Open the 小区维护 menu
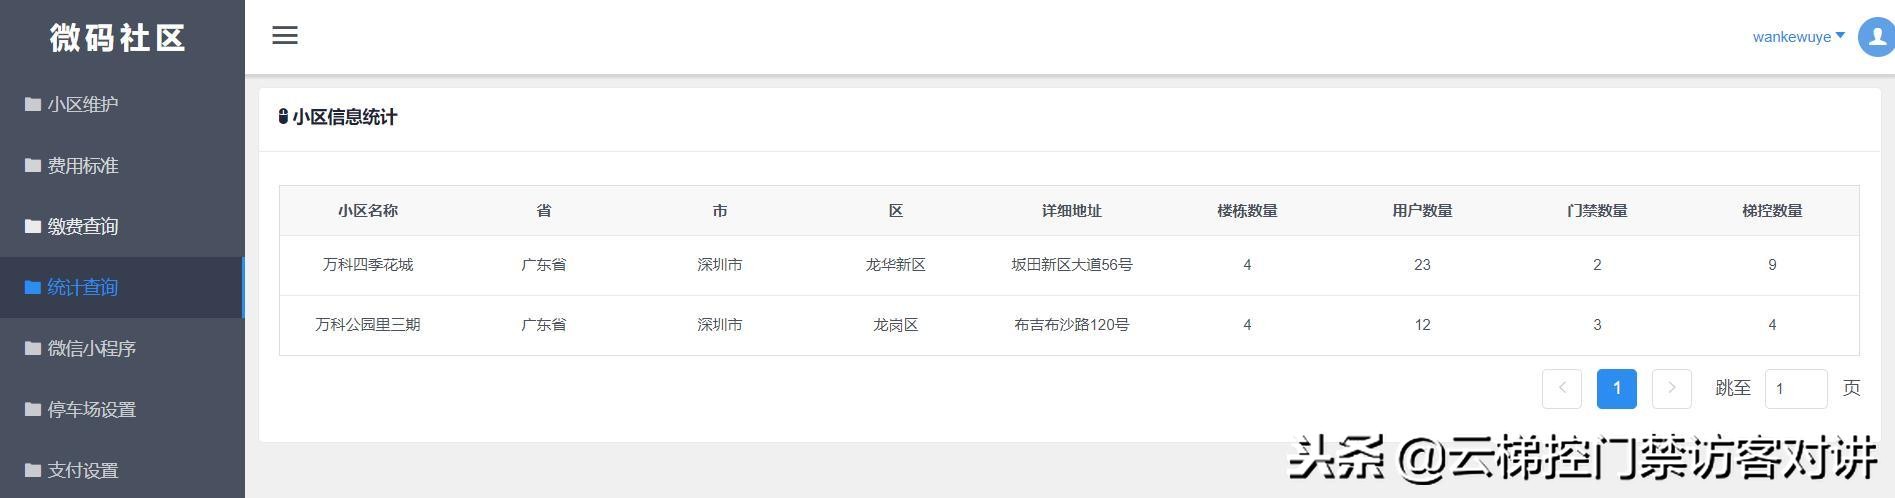1895x498 pixels. coord(122,104)
